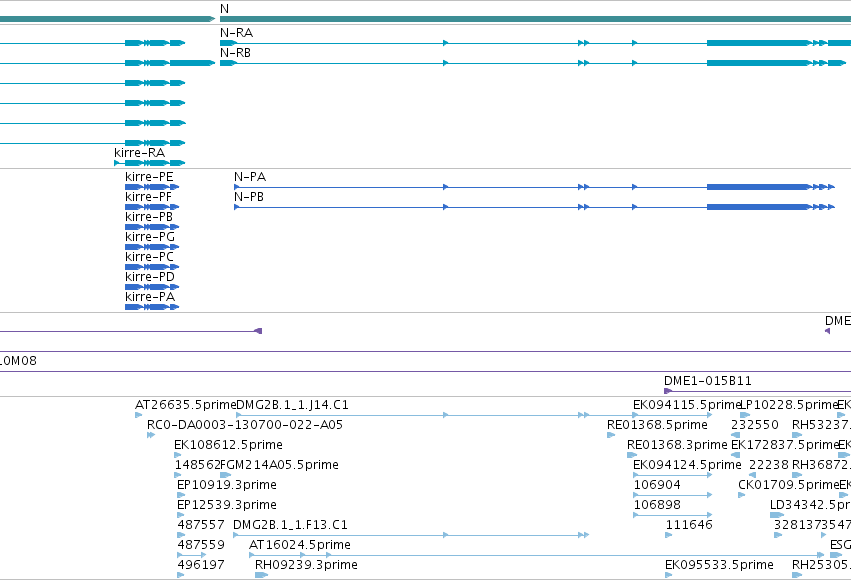This screenshot has height=580, width=851.
Task: Select the 496197 feature
Action: [181, 575]
